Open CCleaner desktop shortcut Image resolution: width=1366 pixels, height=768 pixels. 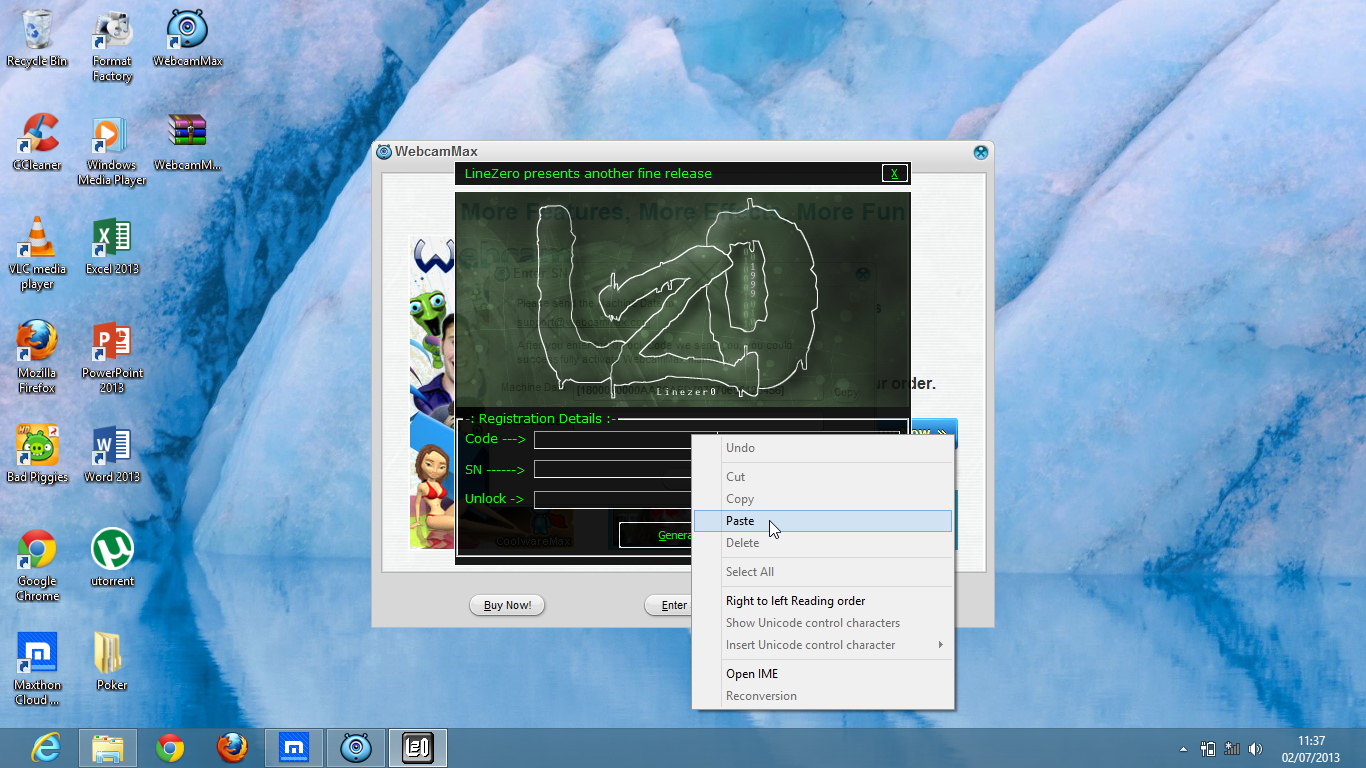click(x=37, y=142)
